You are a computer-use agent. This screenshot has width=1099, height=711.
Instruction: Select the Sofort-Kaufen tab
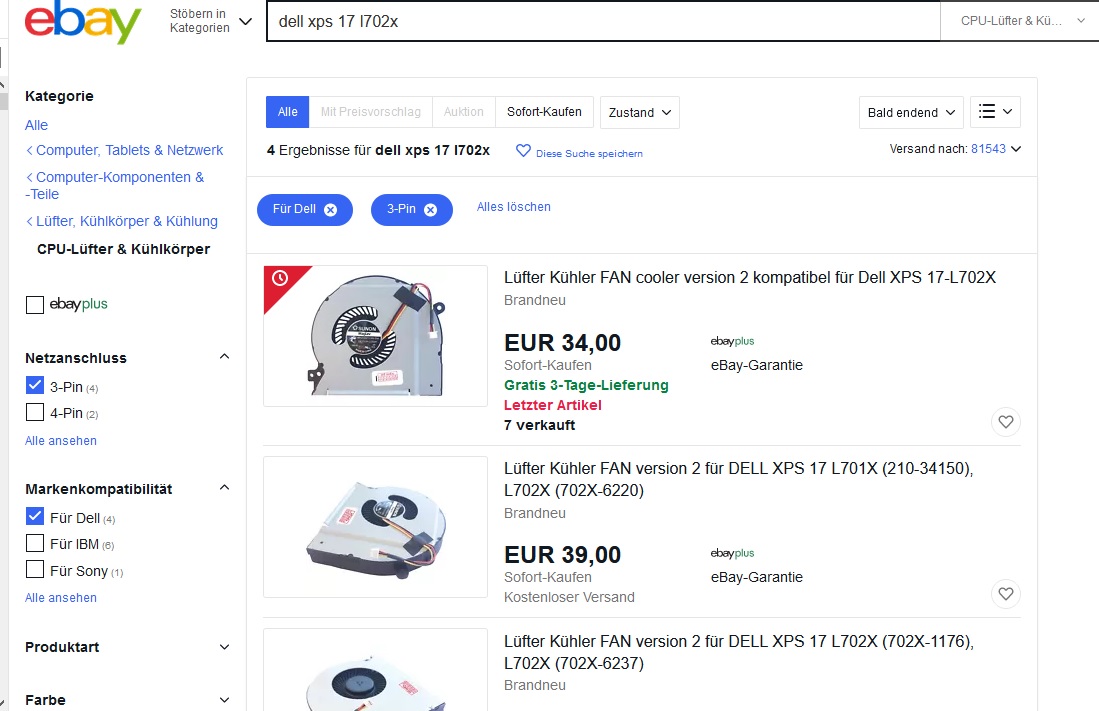(545, 112)
